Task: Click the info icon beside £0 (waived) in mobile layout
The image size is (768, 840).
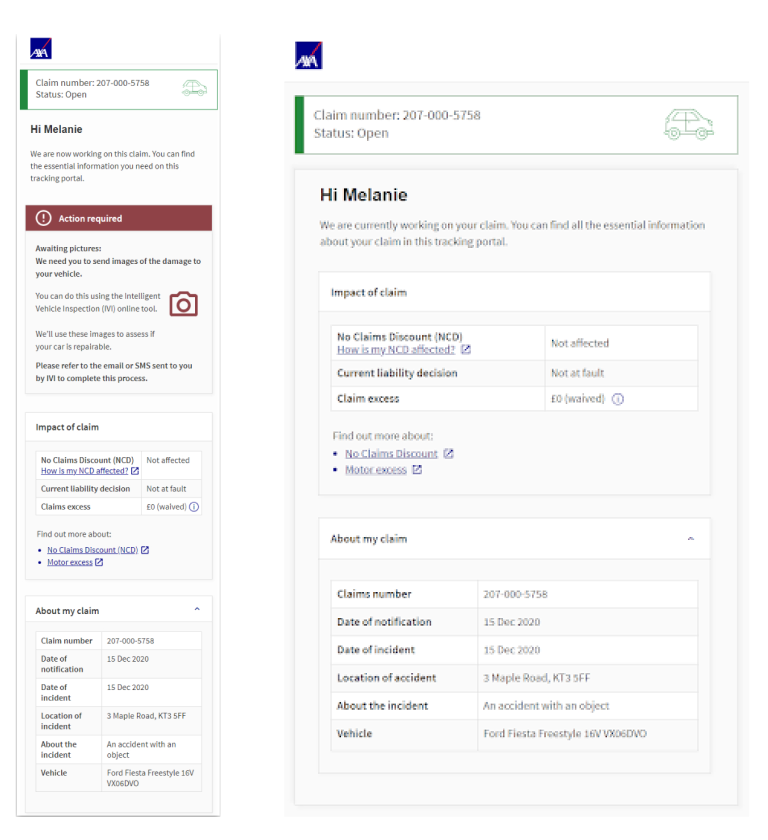Action: pyautogui.click(x=194, y=507)
